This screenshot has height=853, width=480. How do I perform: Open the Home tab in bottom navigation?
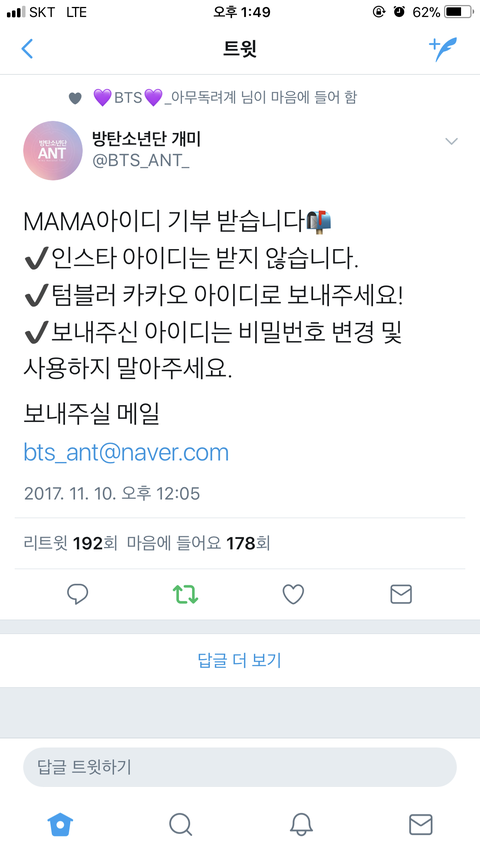tap(60, 824)
